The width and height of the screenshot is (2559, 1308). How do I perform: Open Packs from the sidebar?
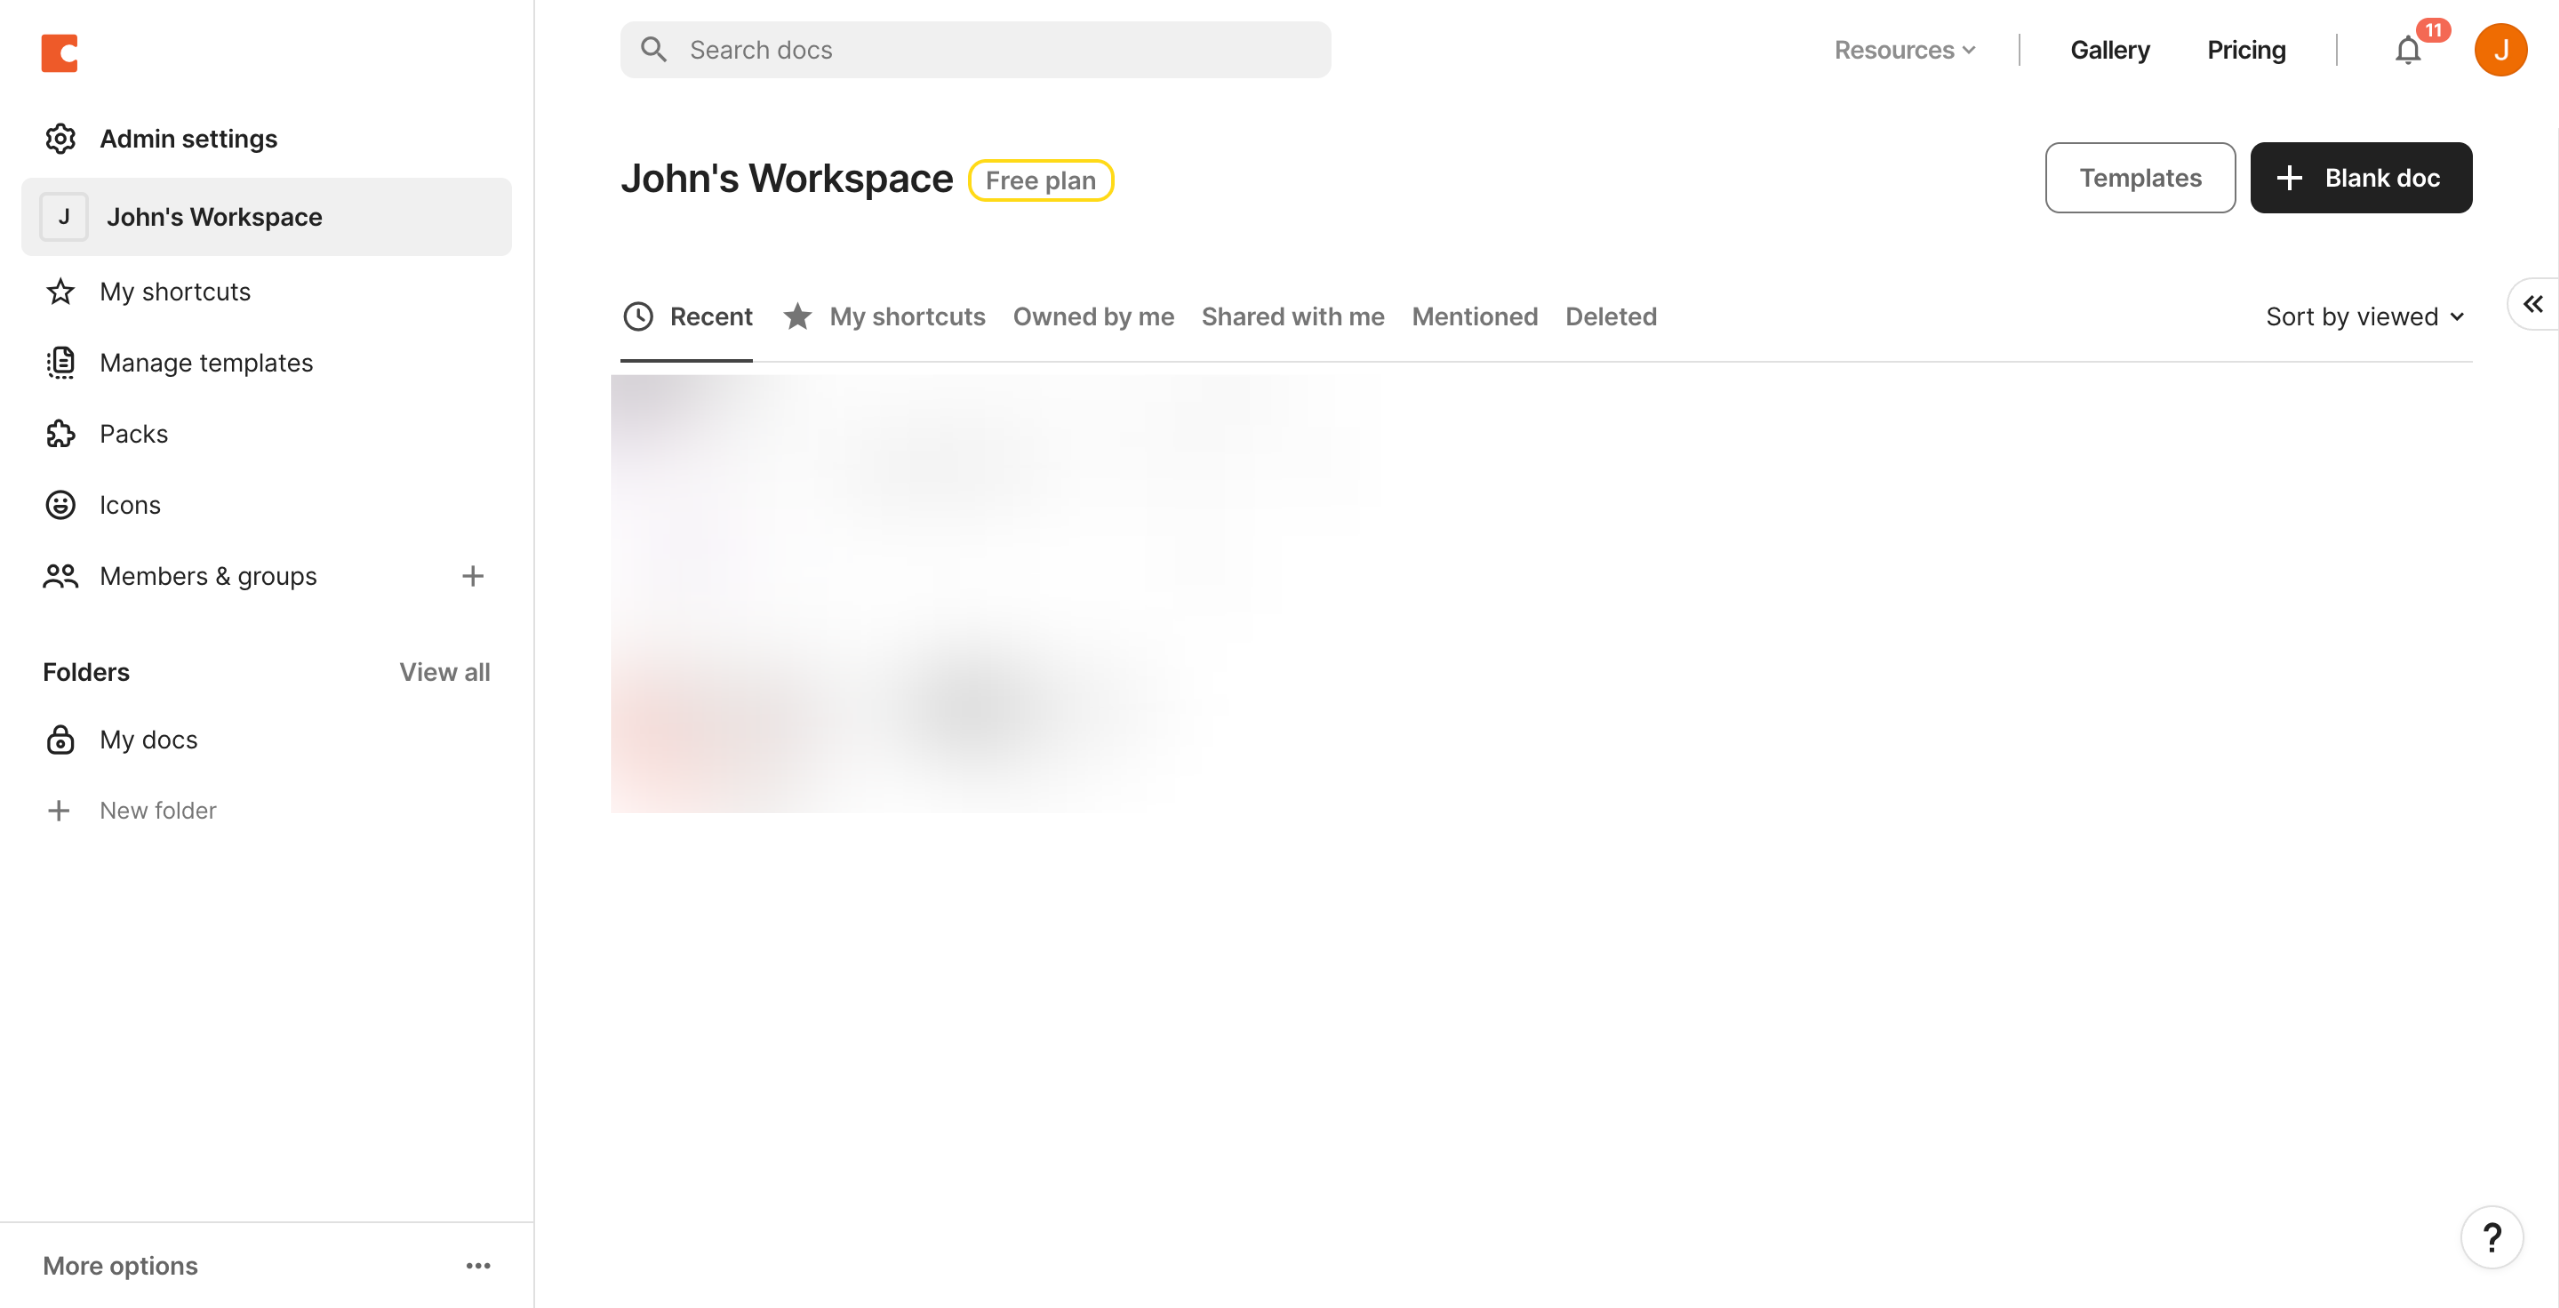(x=133, y=434)
